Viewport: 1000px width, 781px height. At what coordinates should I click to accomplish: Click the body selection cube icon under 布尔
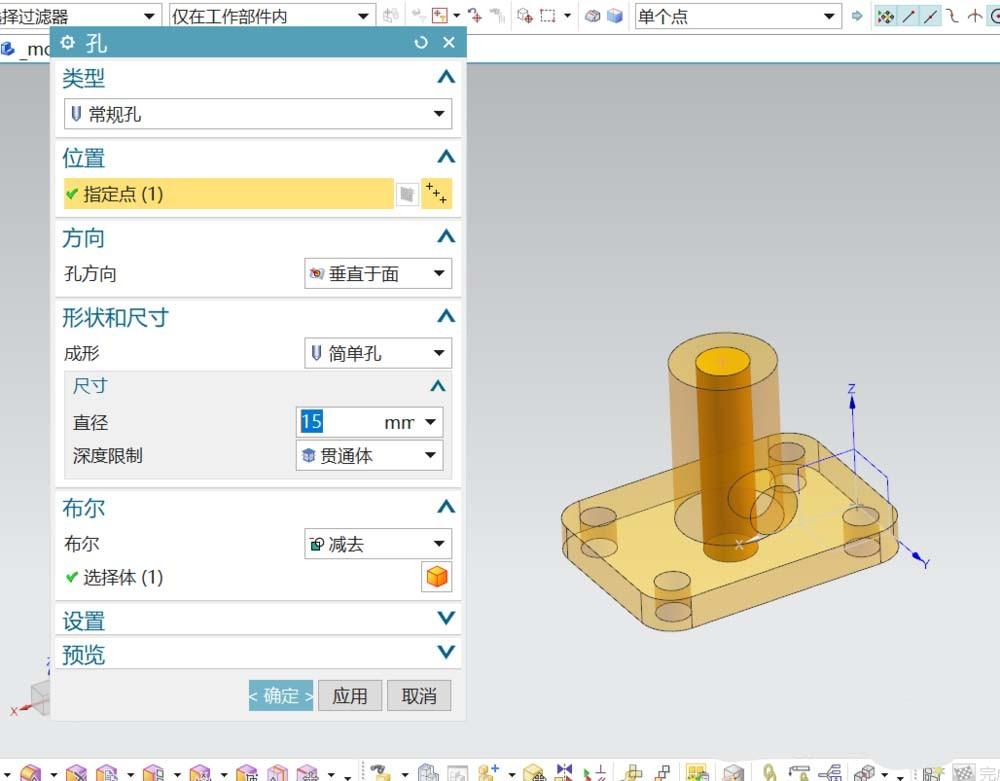coord(437,577)
